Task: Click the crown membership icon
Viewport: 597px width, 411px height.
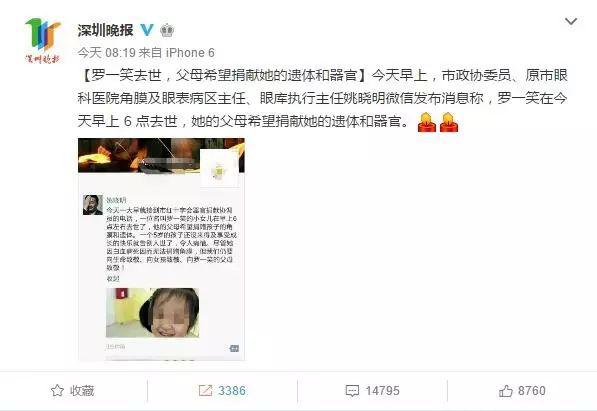Action: coord(167,30)
